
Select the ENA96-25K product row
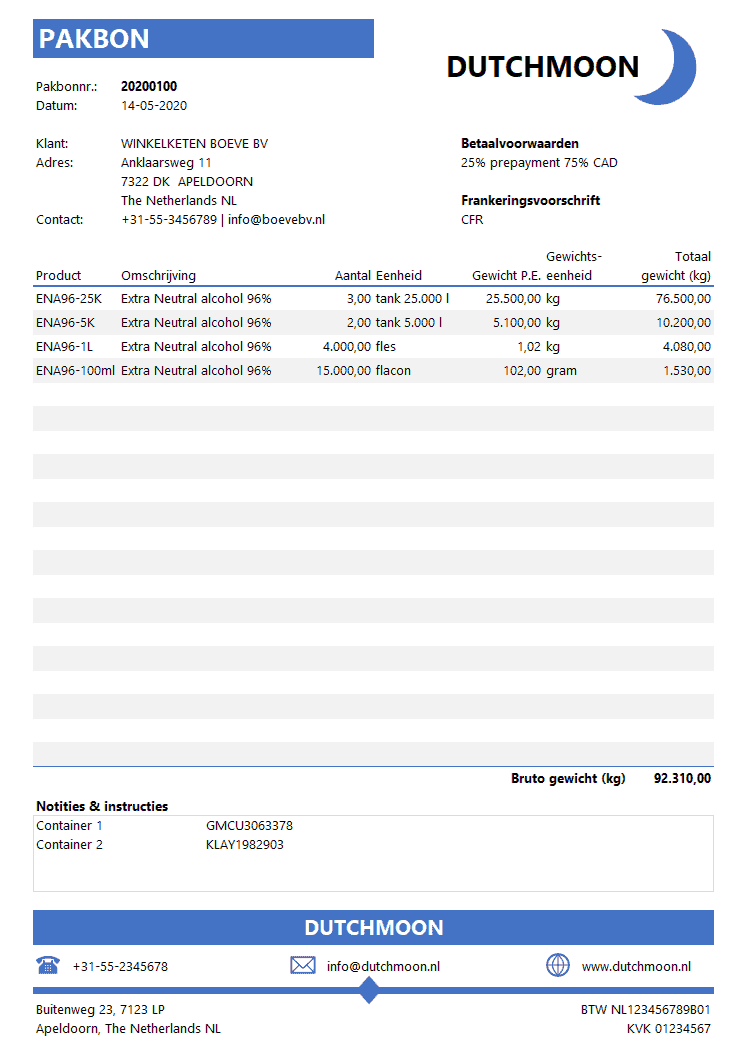[x=372, y=298]
